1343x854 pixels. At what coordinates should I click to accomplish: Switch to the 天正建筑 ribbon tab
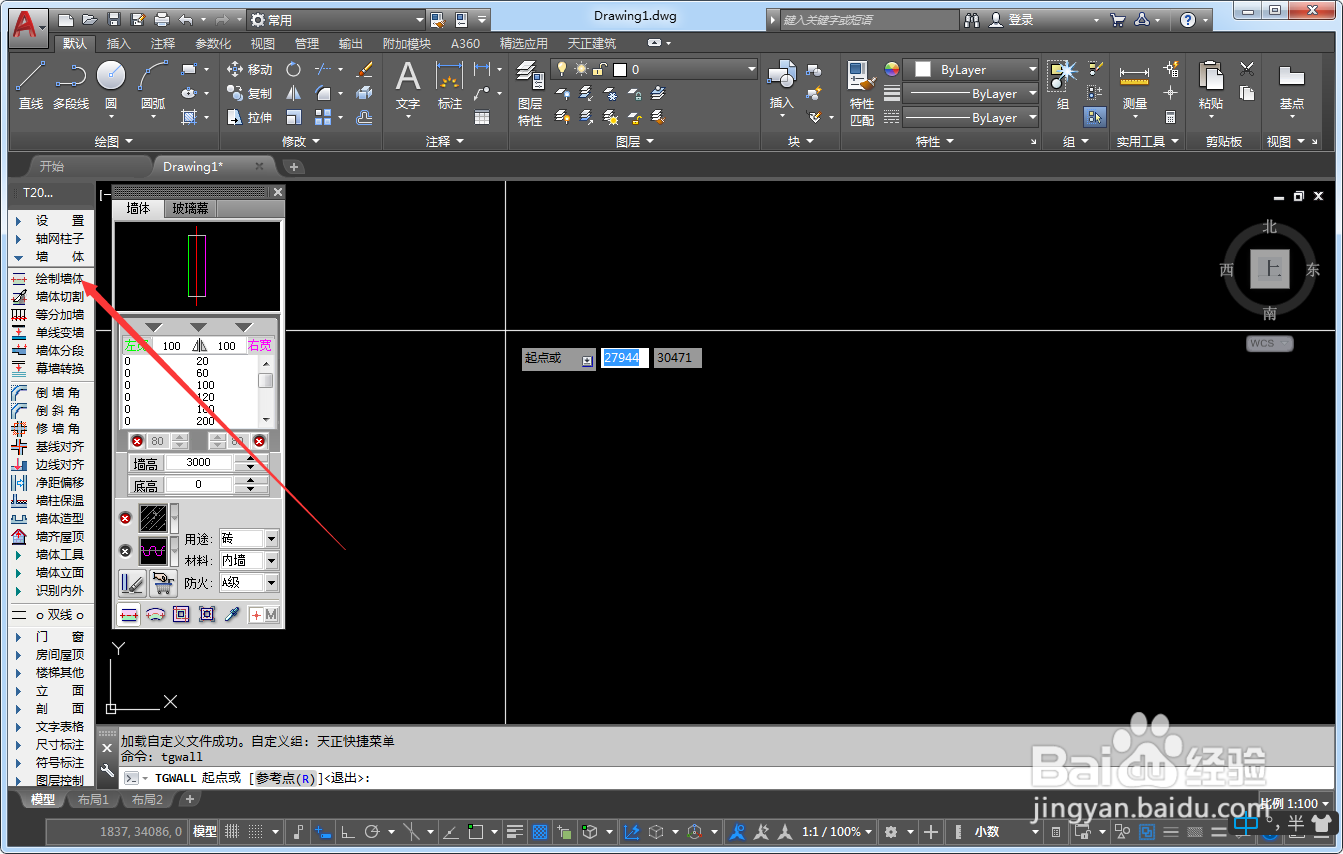pos(592,43)
